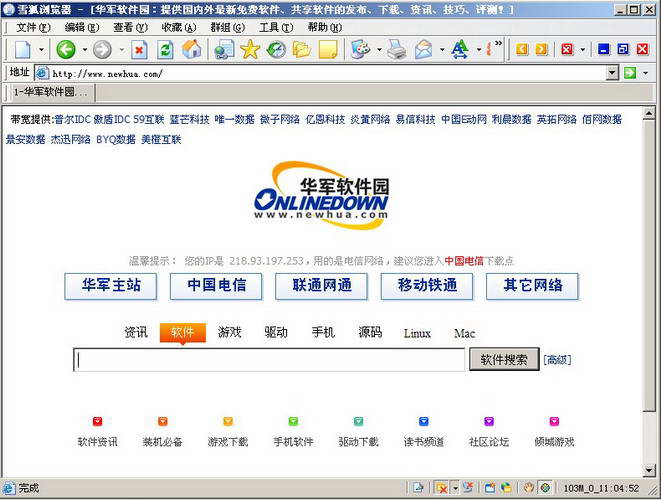Click the monitor red X status bar icon
This screenshot has width=661, height=500.
[x=468, y=488]
